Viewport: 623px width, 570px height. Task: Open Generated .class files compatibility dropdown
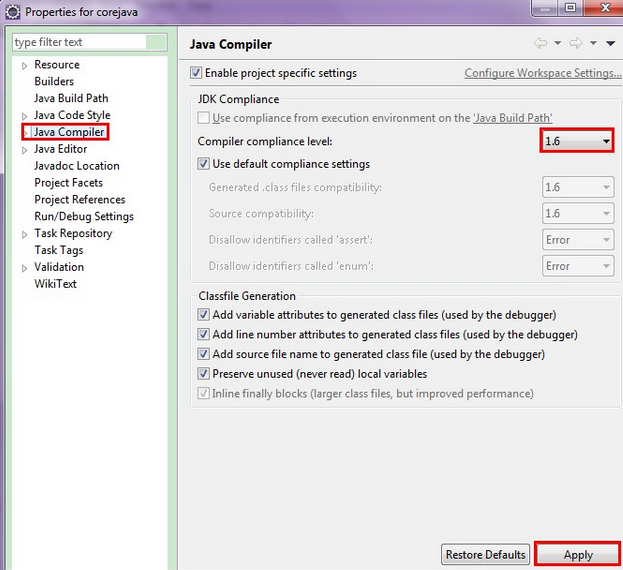pos(578,187)
